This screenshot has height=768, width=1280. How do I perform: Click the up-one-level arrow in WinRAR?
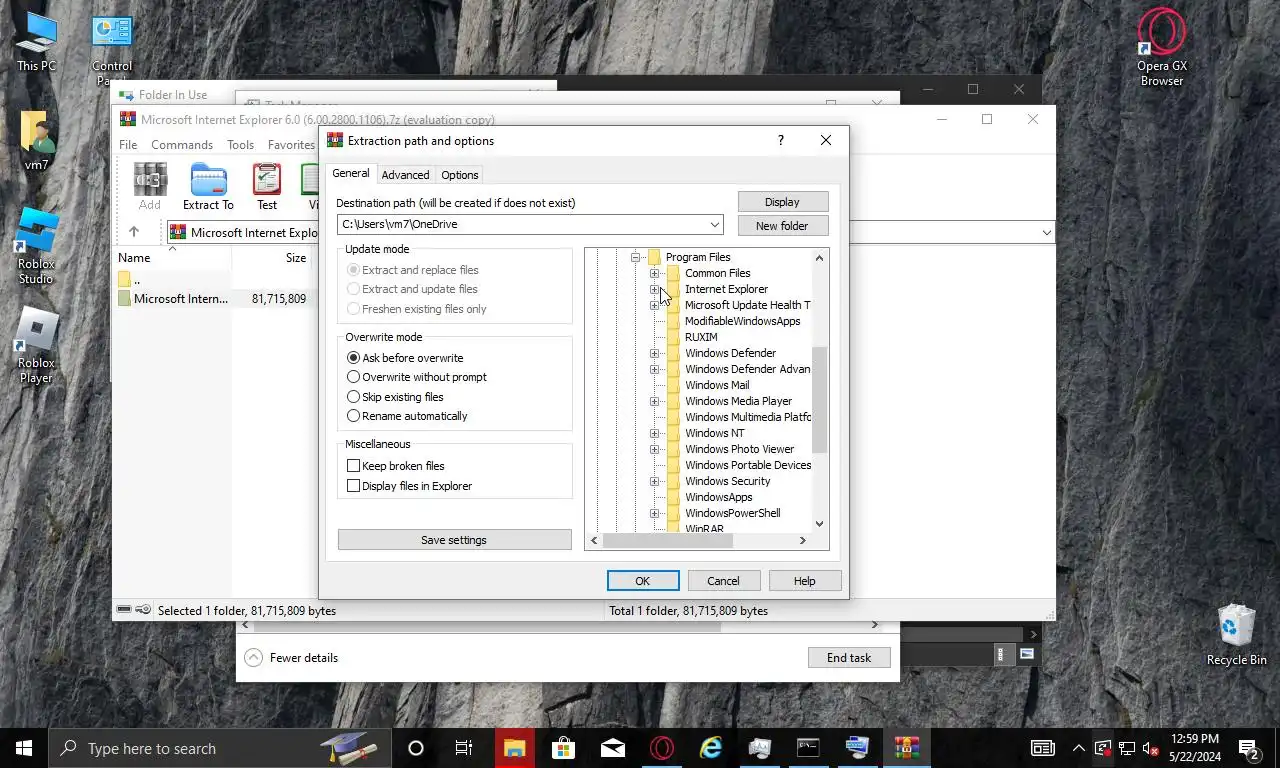click(133, 232)
